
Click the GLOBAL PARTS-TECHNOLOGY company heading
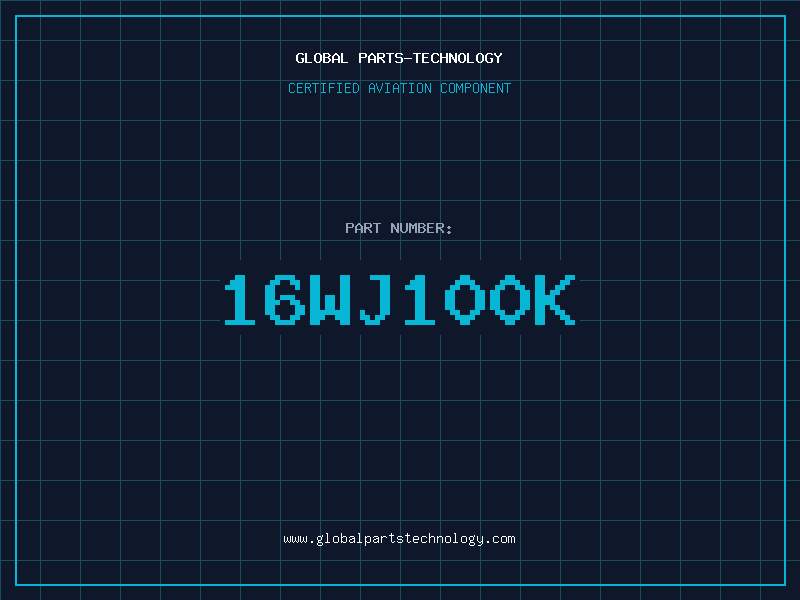click(399, 58)
